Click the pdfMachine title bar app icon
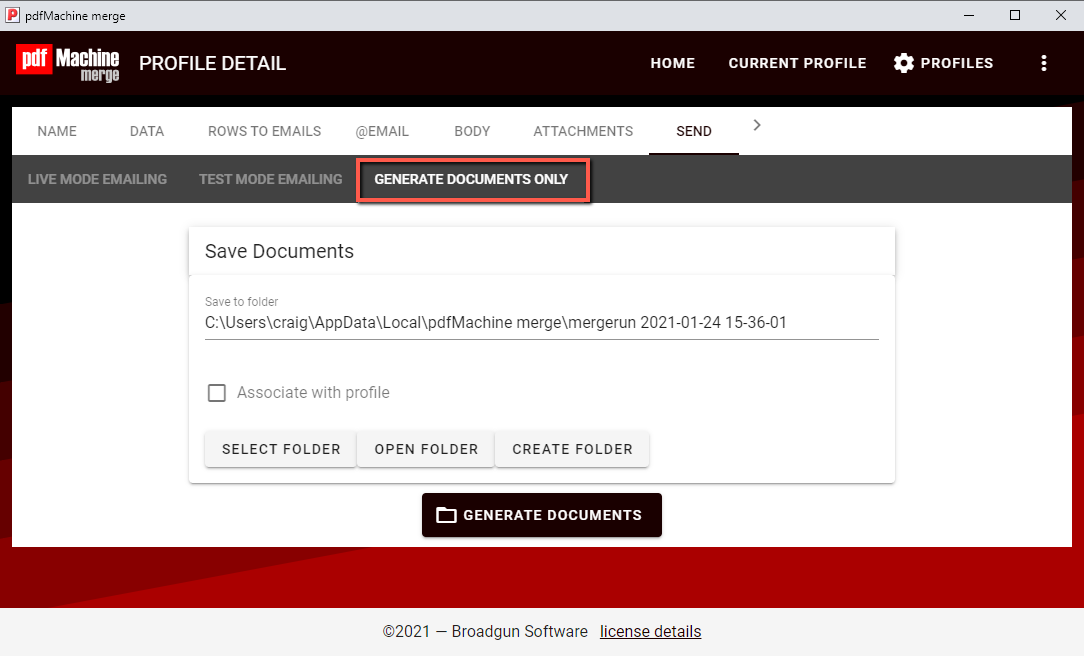Image resolution: width=1084 pixels, height=656 pixels. pos(12,15)
